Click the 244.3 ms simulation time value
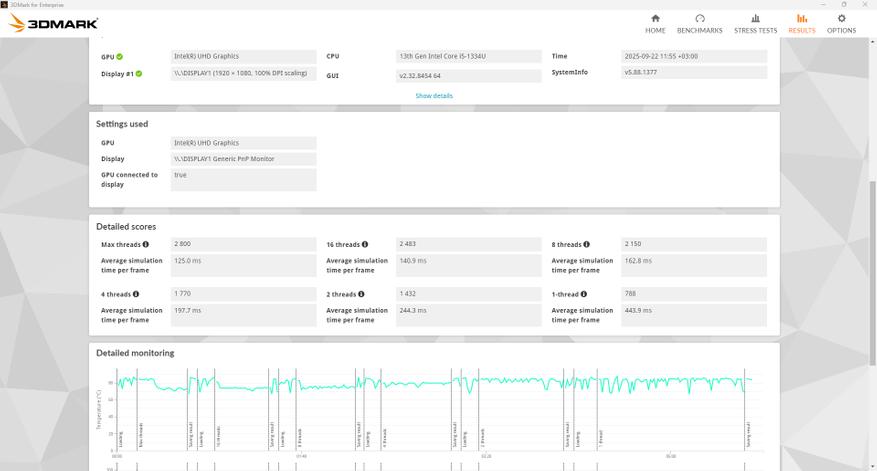Viewport: 877px width, 471px height. pyautogui.click(x=469, y=315)
